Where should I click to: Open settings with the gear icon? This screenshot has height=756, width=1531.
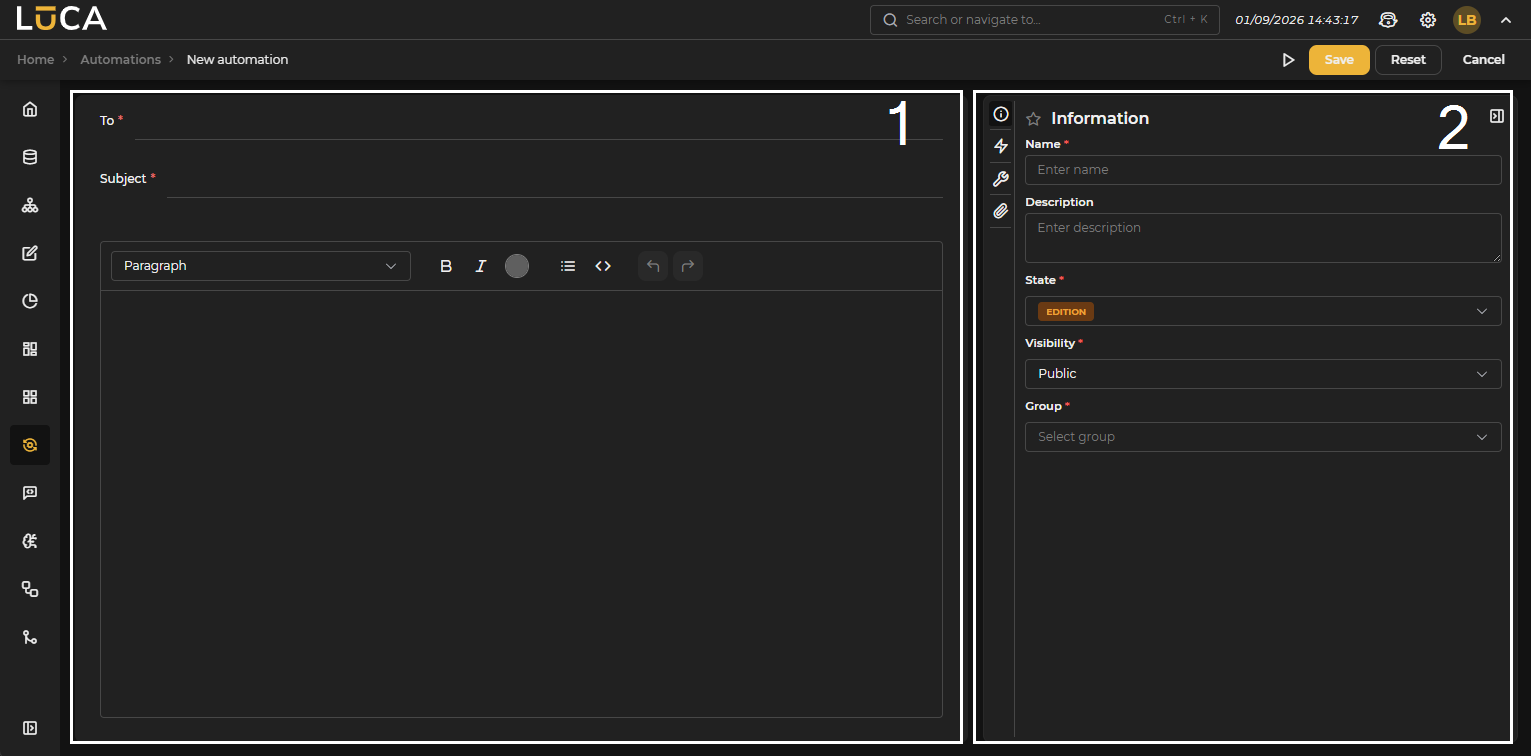1428,19
